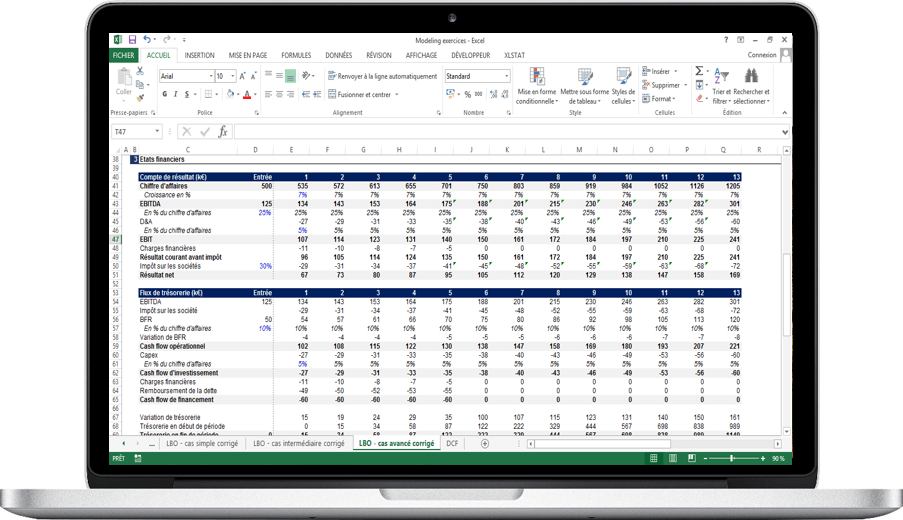903x520 pixels.
Task: Click the font color red A
Action: [x=246, y=94]
